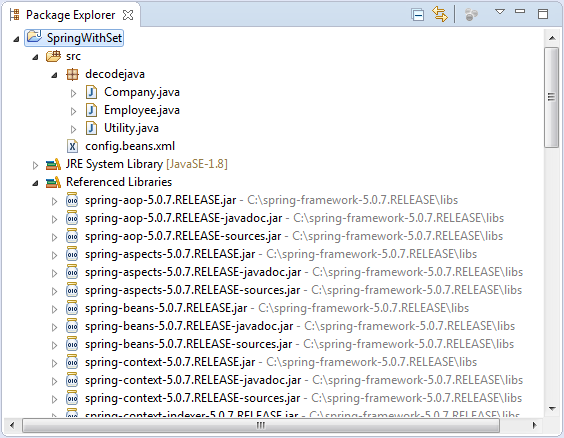Click horizontal scrollbar right arrow
Screen dimensions: 564x438
[534, 425]
